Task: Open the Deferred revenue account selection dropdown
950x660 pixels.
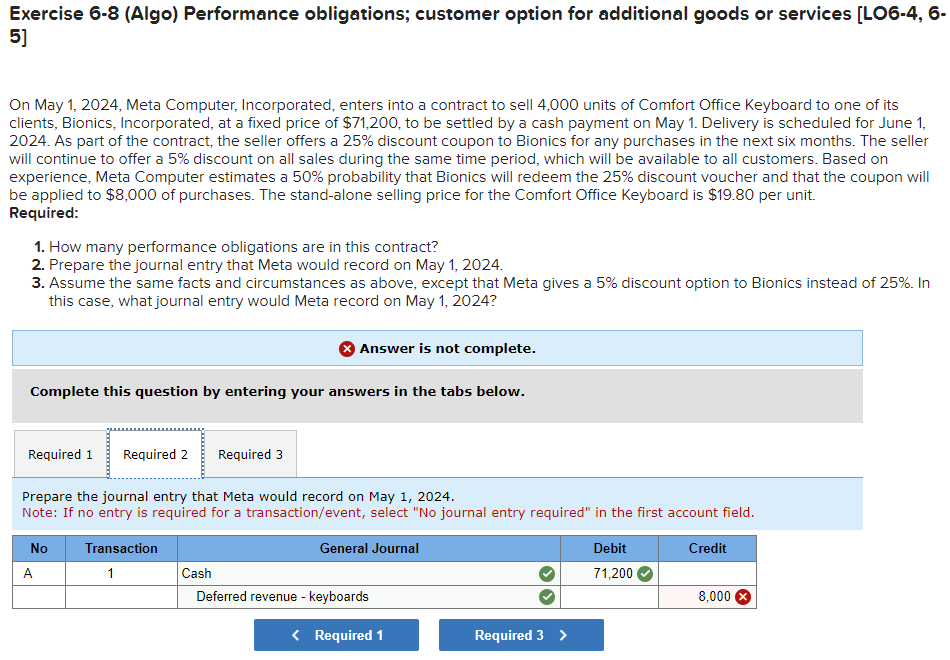Action: coord(360,595)
